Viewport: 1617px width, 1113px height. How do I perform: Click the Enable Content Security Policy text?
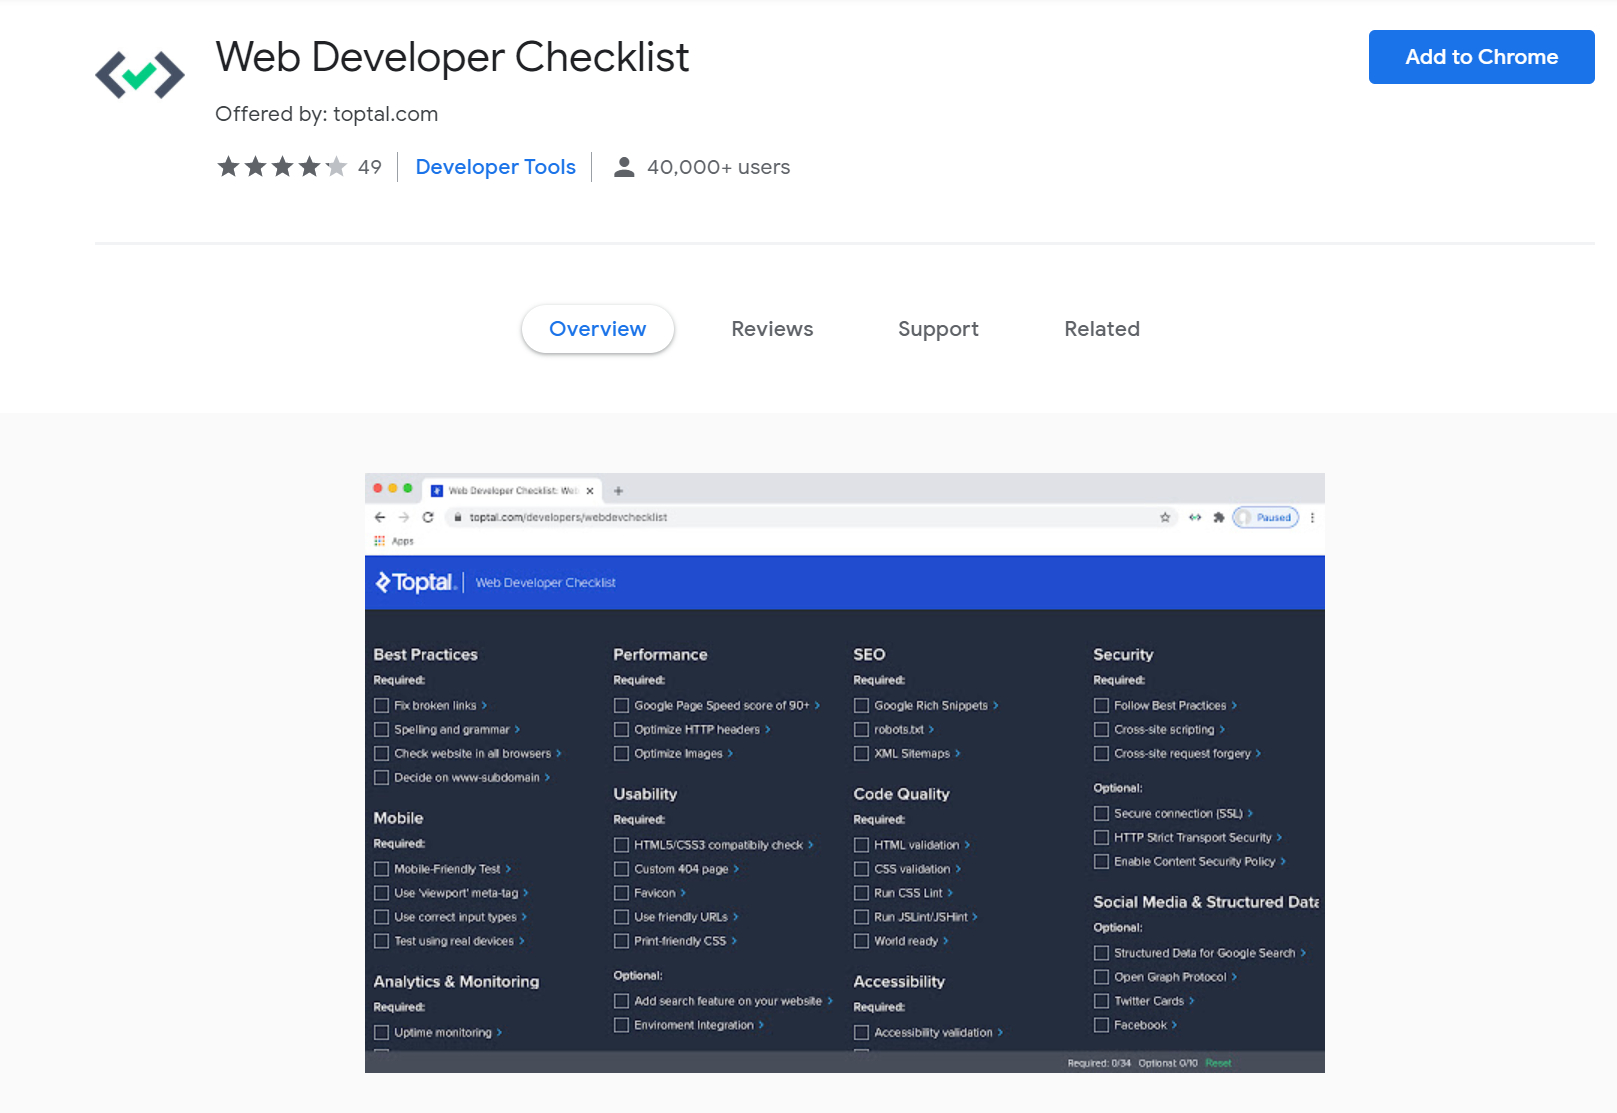(x=1195, y=861)
